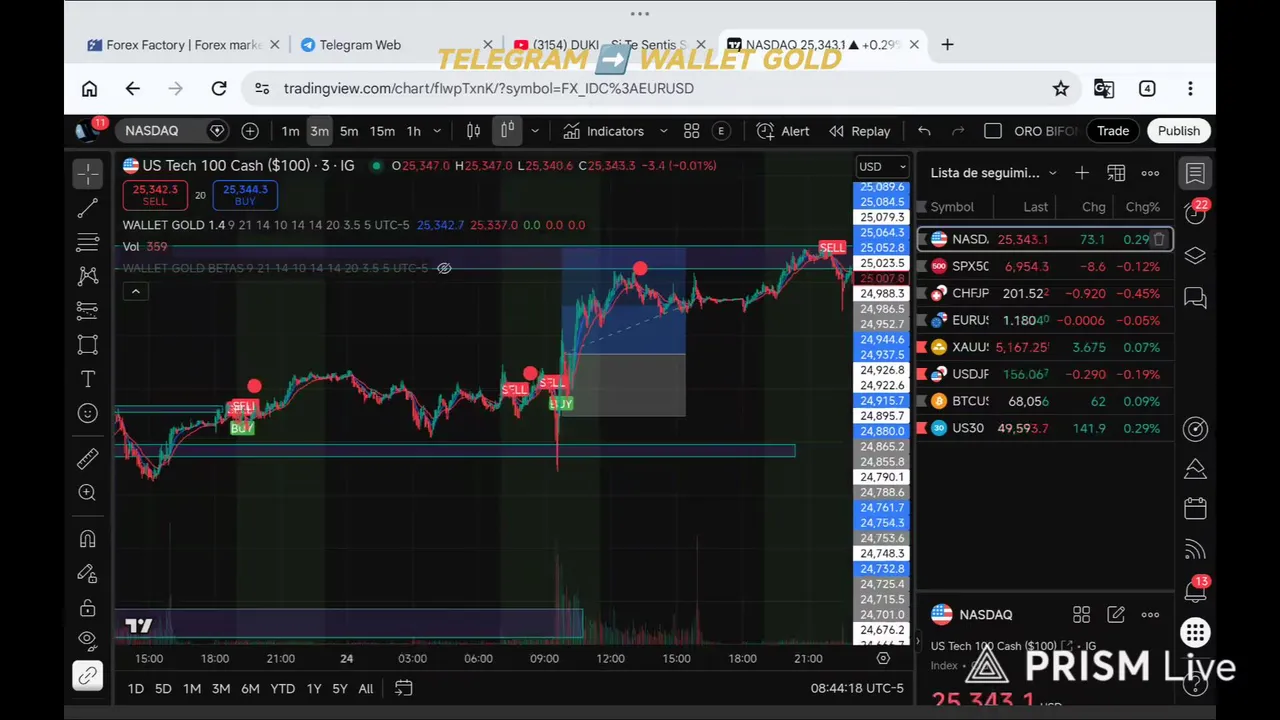
Task: Open watchlist three-dot settings menu
Action: [x=1150, y=173]
